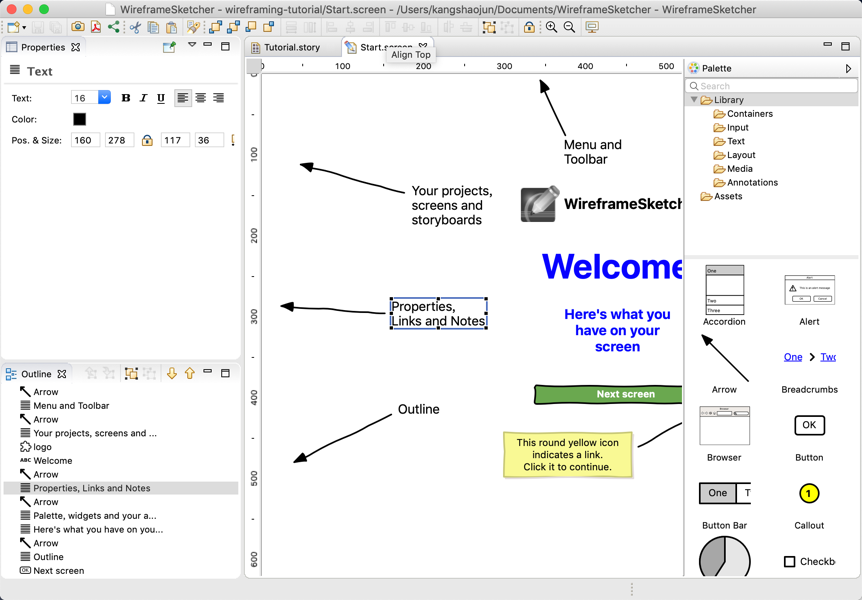
Task: Export to PDF using toolbar icon
Action: point(96,27)
